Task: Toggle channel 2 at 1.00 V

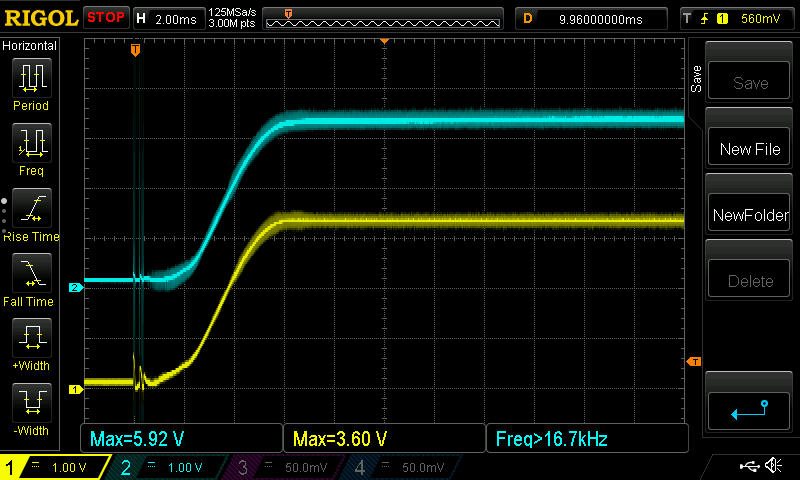Action: [169, 467]
